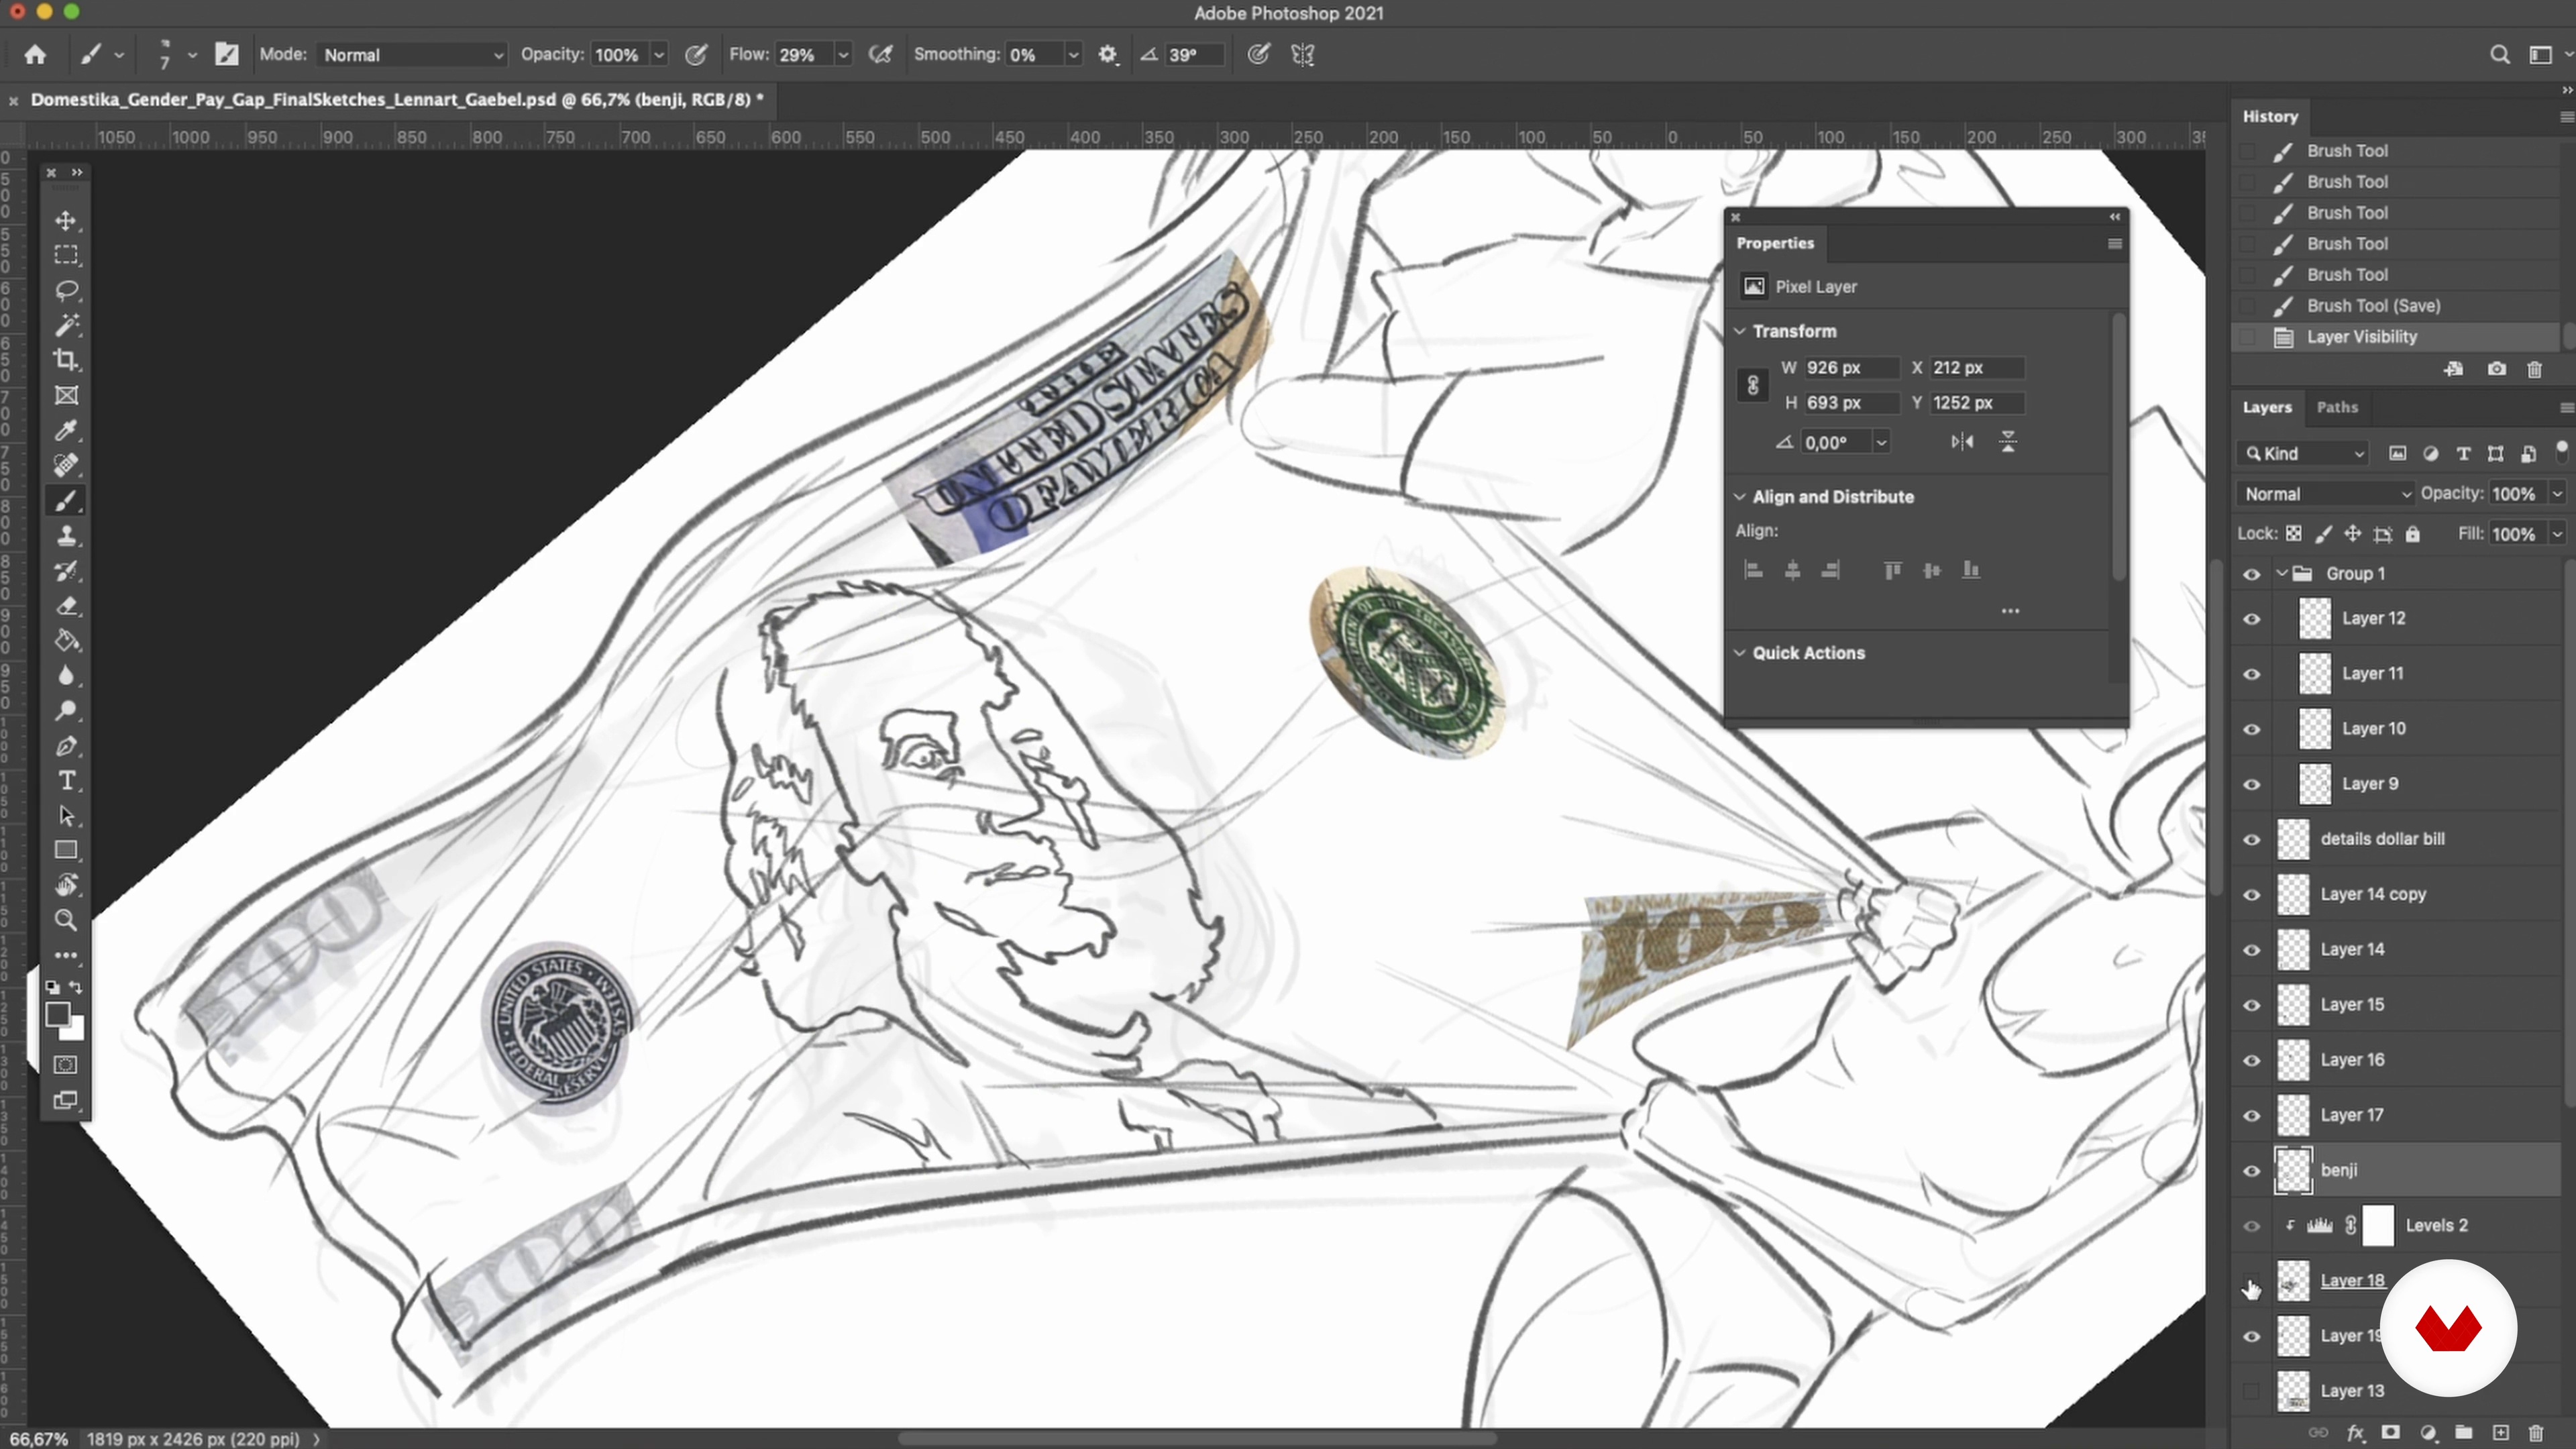2576x1449 pixels.
Task: Toggle symmetry paint butterfly icon
Action: point(1302,55)
